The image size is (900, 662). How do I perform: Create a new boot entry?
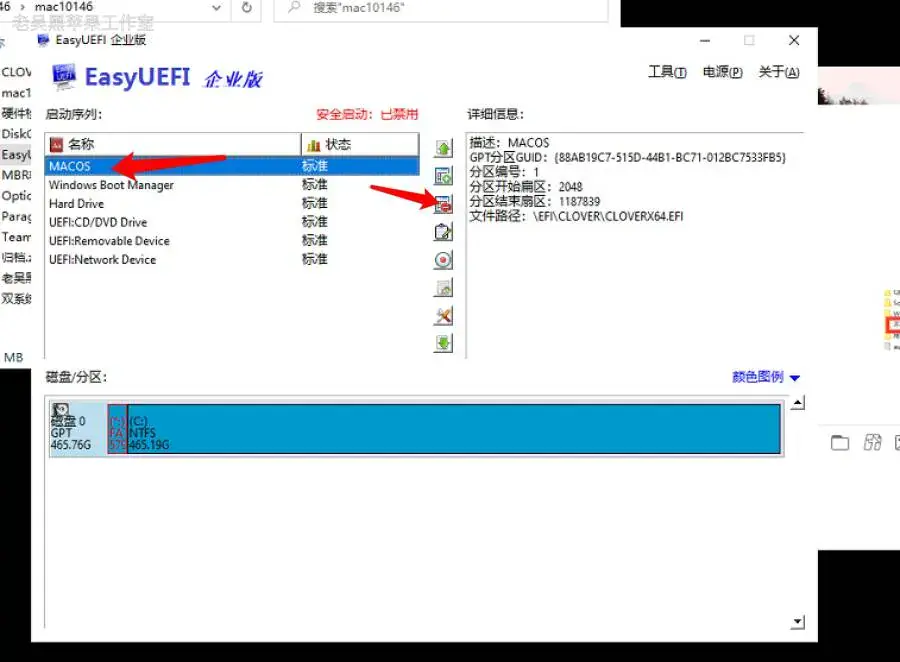tap(443, 176)
